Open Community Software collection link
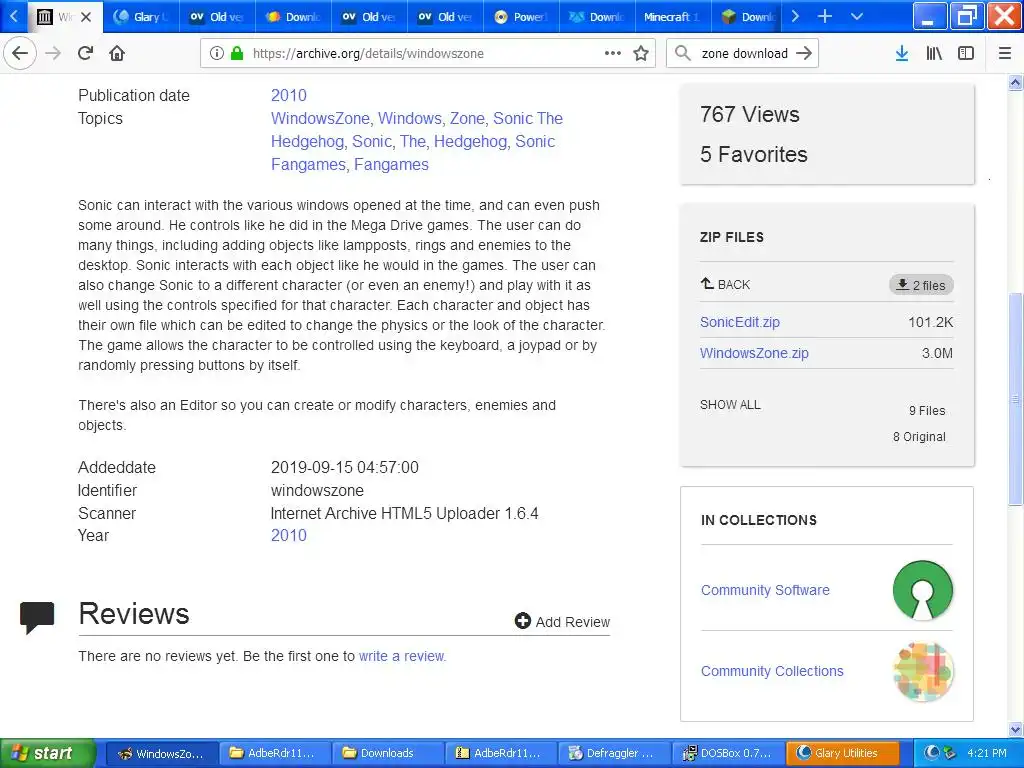1024x768 pixels. [765, 590]
